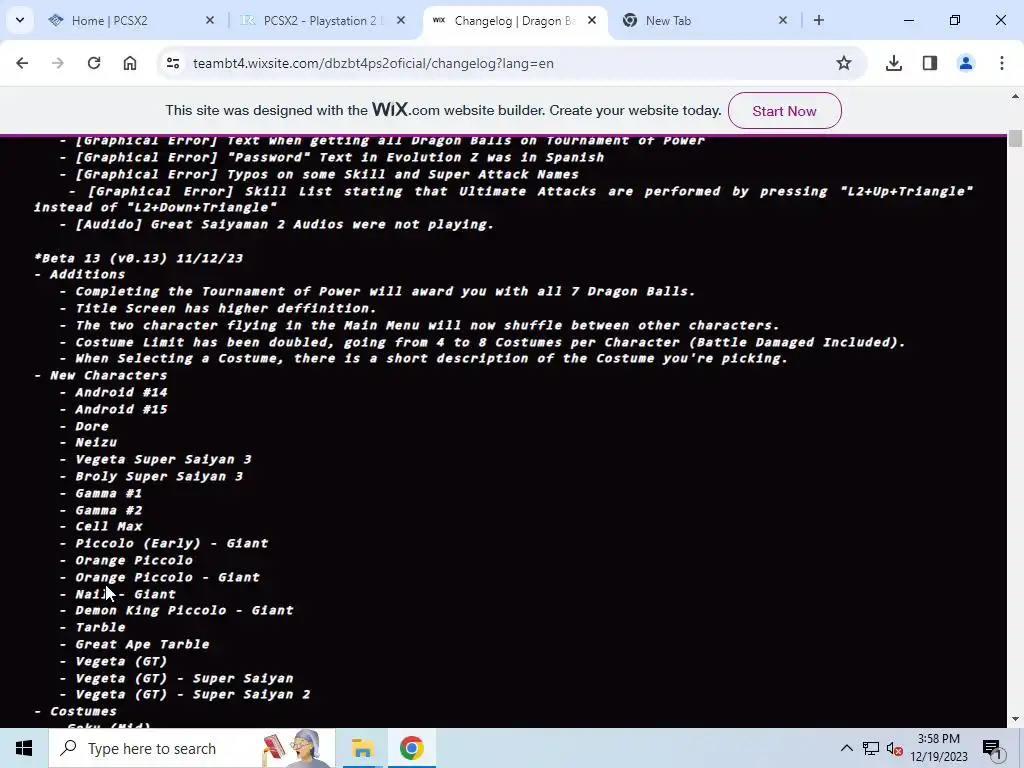Click the muted volume tray icon
The image size is (1024, 768).
pos(895,749)
